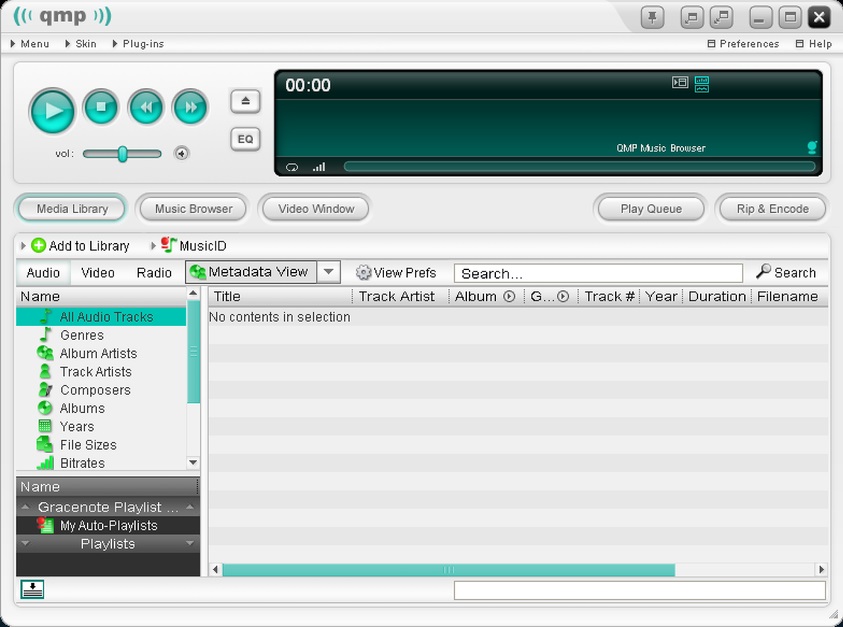The width and height of the screenshot is (843, 627).
Task: Open Preferences
Action: [744, 44]
